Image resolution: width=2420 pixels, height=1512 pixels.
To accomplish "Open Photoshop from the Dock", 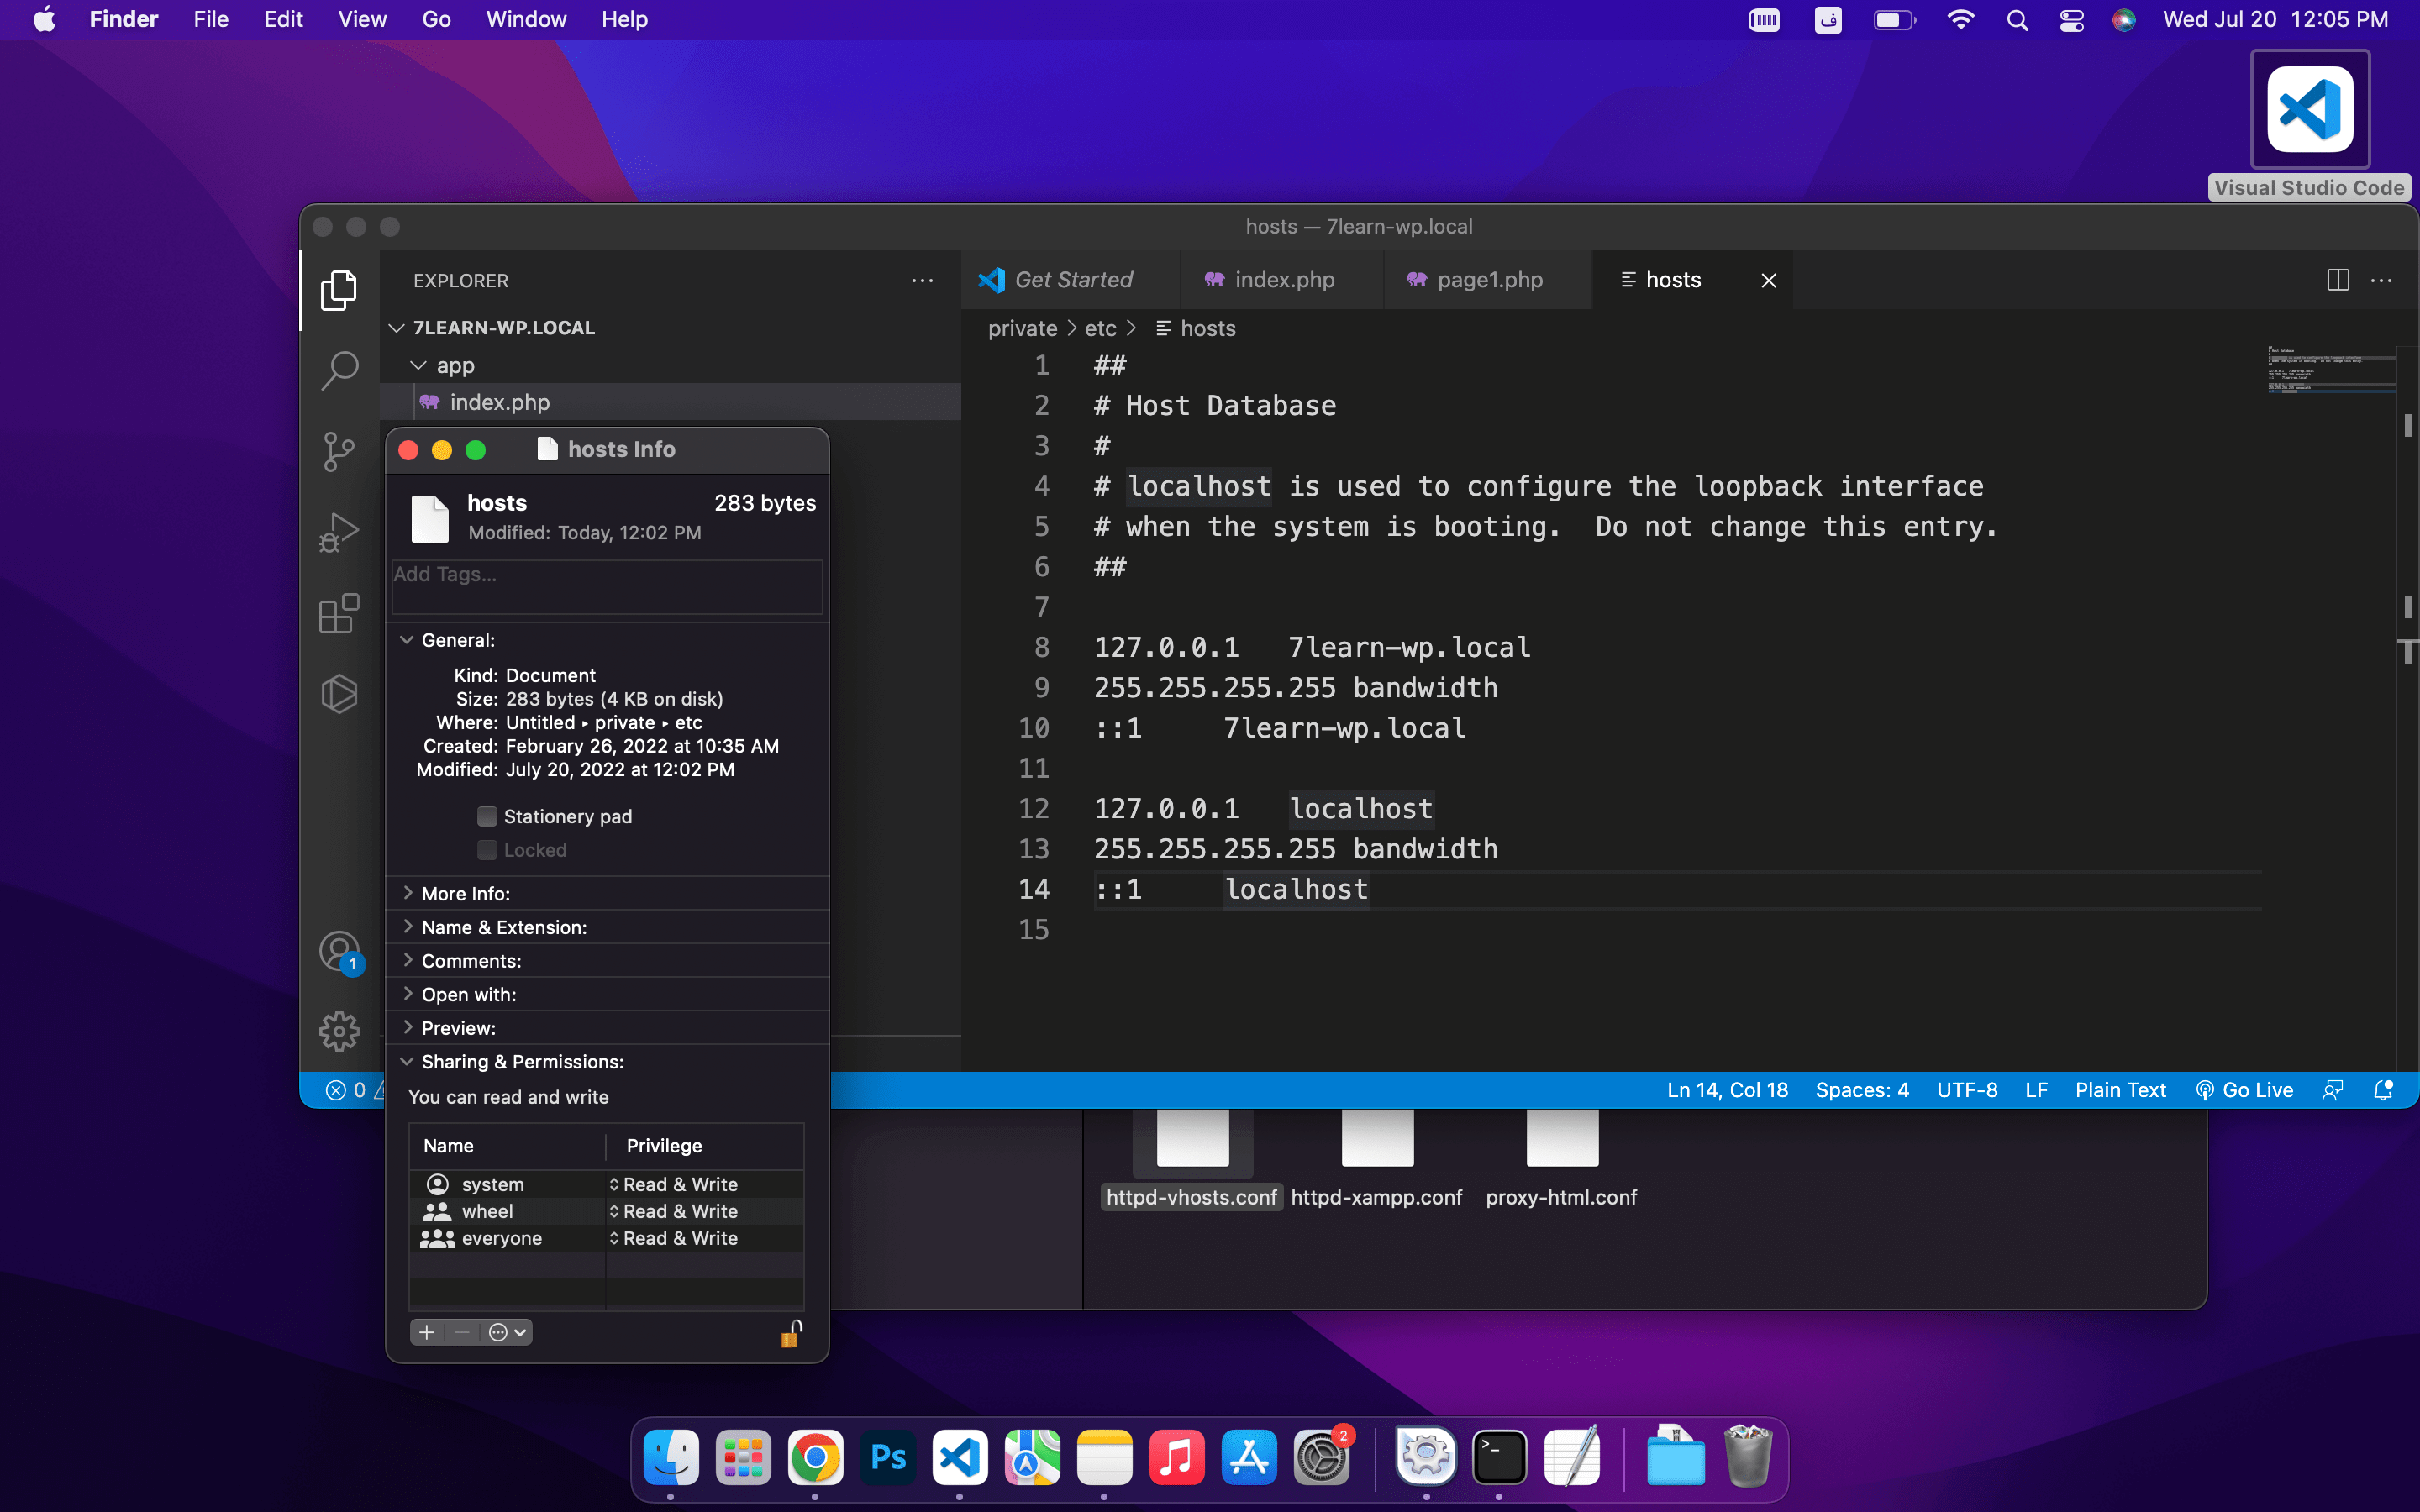I will point(888,1457).
